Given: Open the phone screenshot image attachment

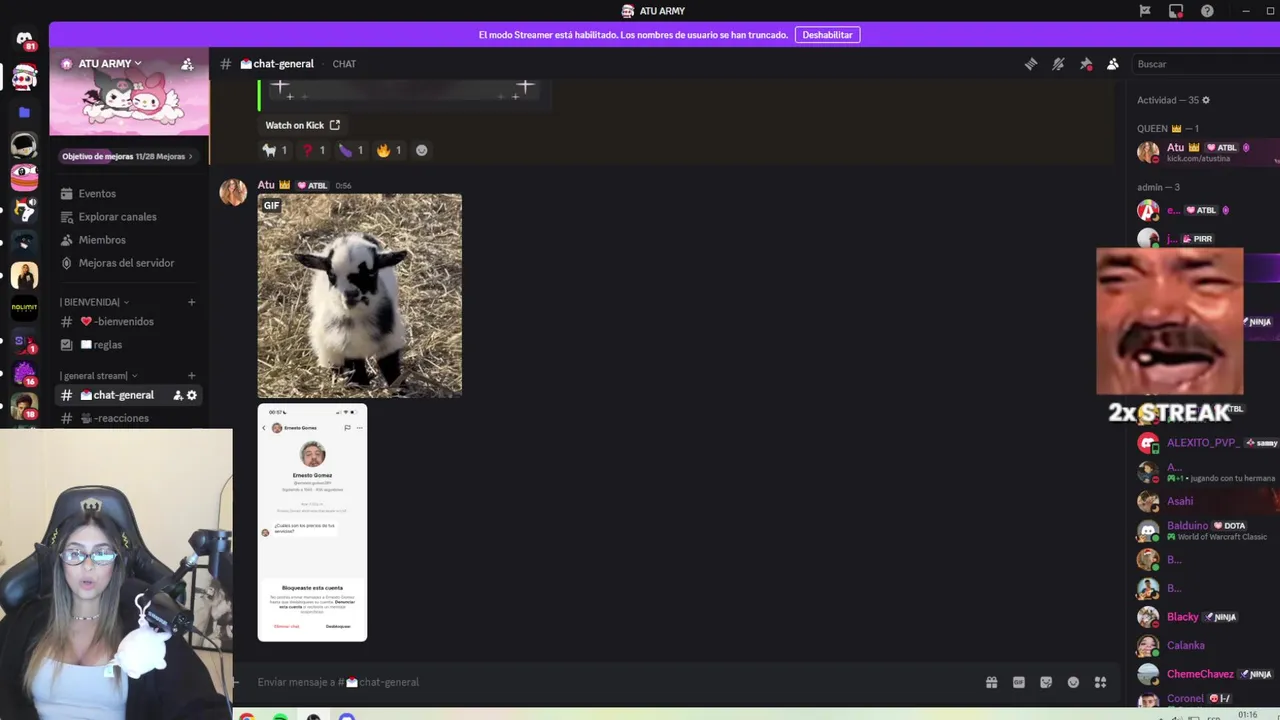Looking at the screenshot, I should pyautogui.click(x=312, y=522).
